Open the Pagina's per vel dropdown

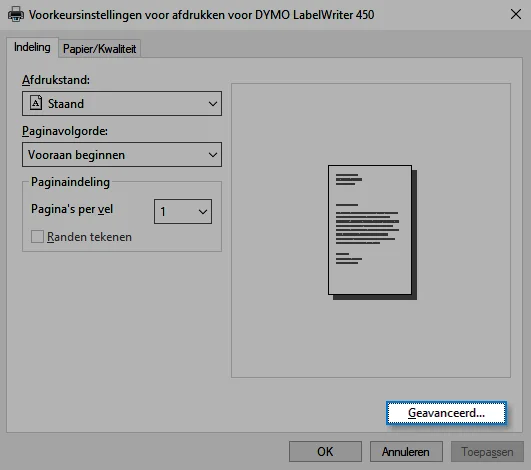click(183, 211)
